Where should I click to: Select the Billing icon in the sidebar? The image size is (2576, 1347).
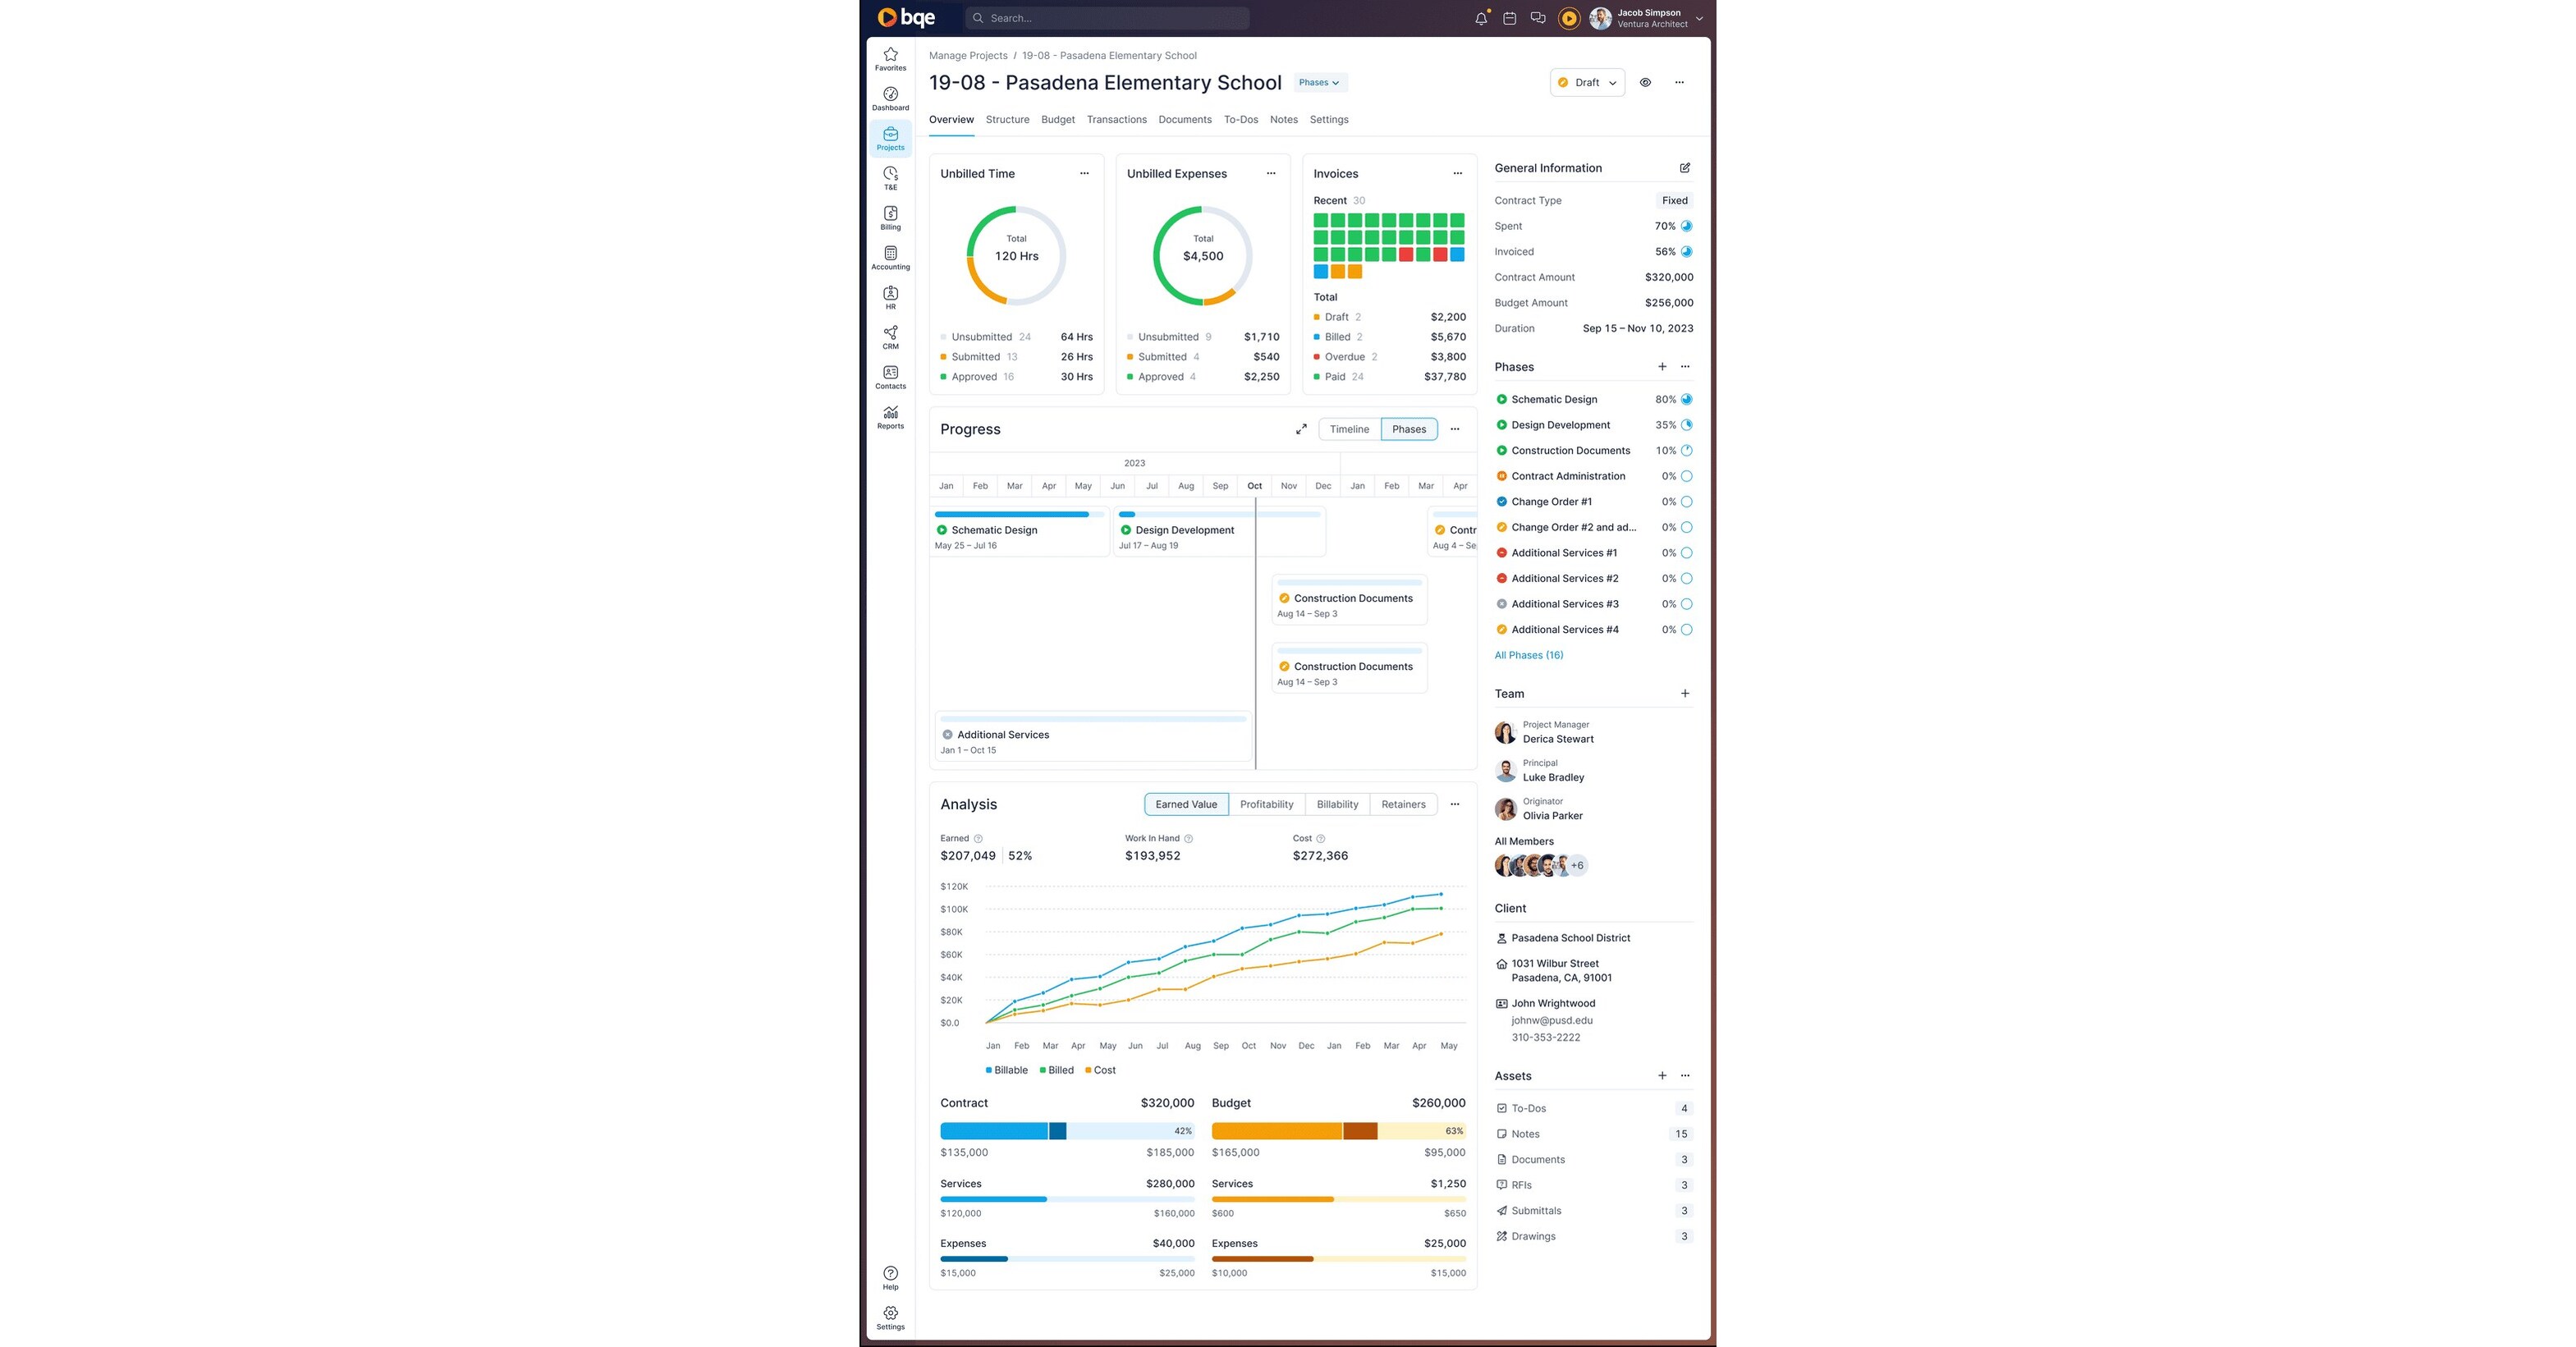pyautogui.click(x=890, y=219)
